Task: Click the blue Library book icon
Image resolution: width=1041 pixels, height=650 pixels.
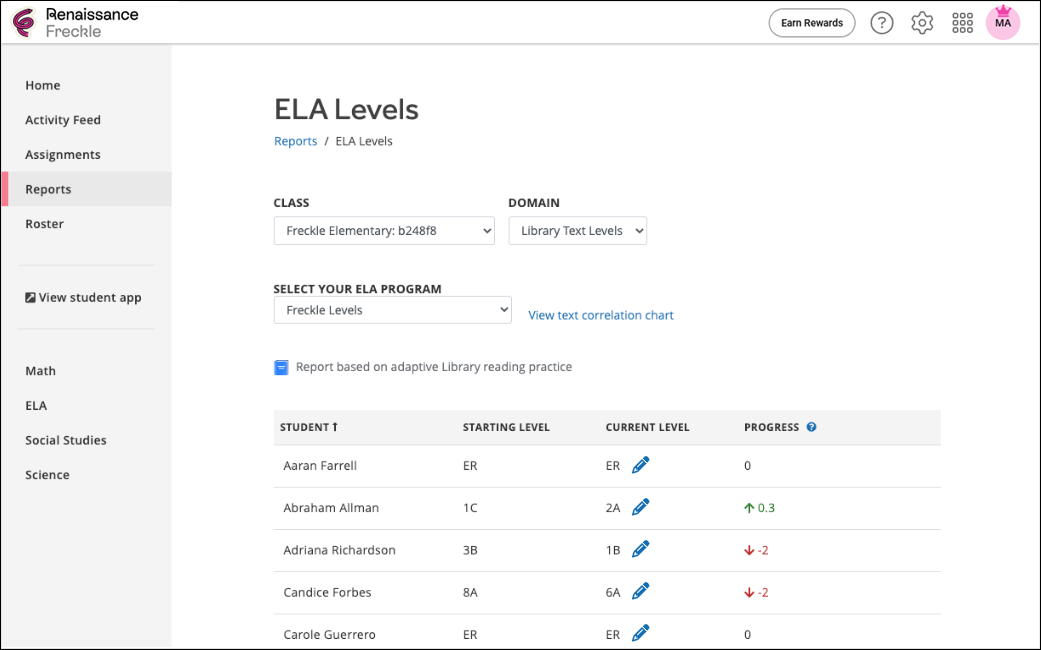Action: 281,367
